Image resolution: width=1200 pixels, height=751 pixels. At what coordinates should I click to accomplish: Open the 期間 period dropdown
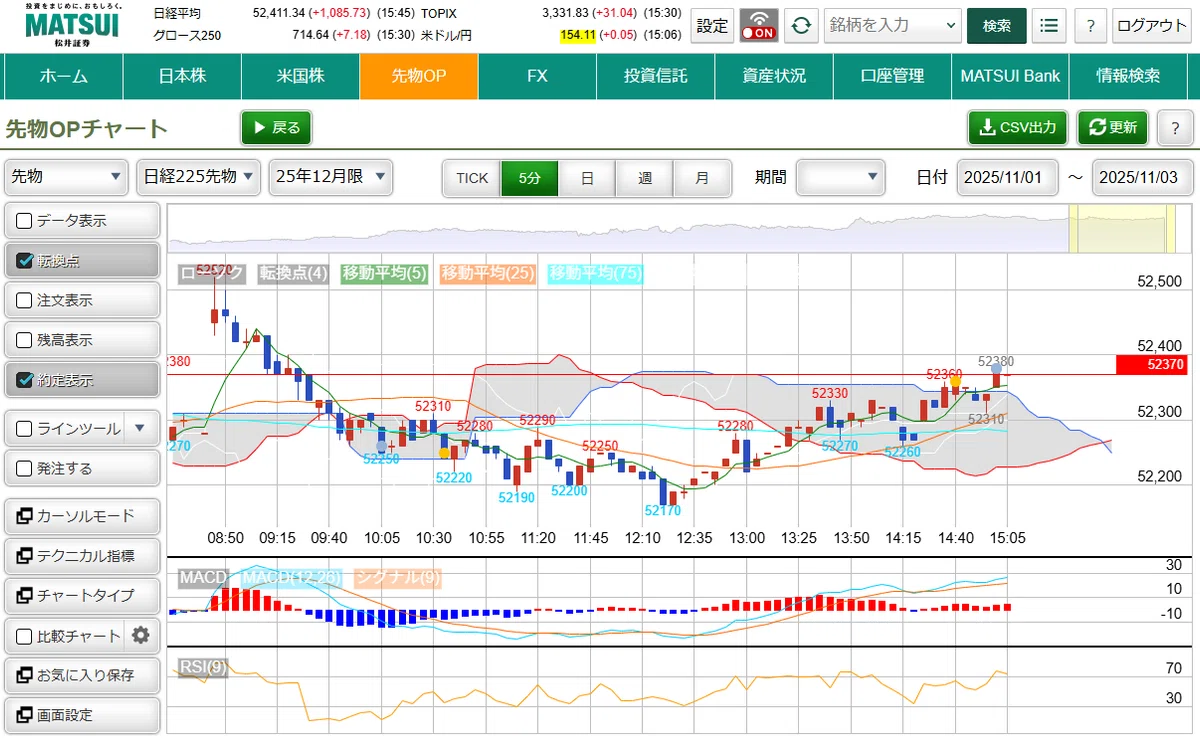[840, 177]
